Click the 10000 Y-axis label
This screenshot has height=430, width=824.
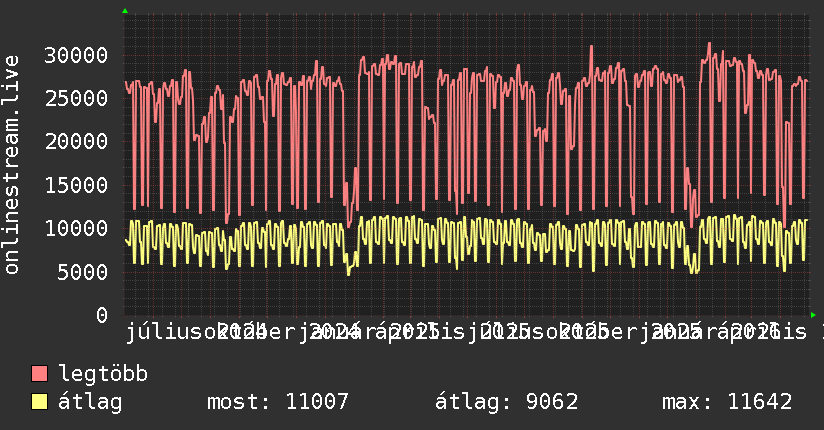pos(78,228)
